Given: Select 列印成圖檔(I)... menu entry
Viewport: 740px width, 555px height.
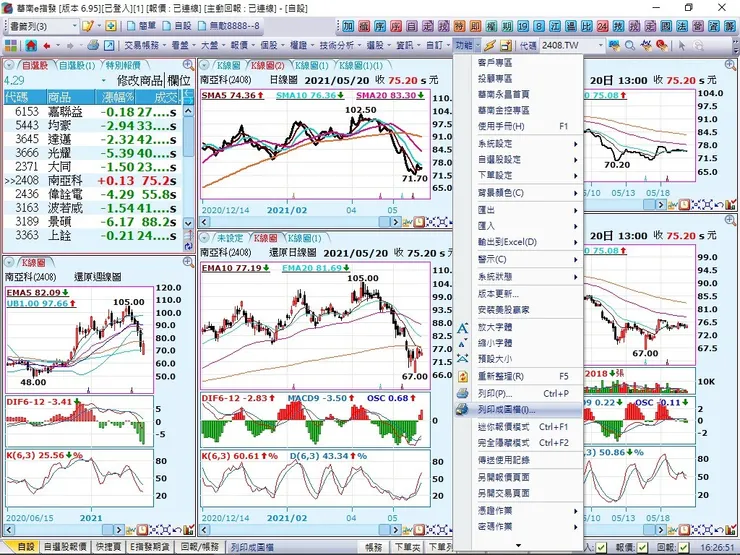Looking at the screenshot, I should click(518, 410).
